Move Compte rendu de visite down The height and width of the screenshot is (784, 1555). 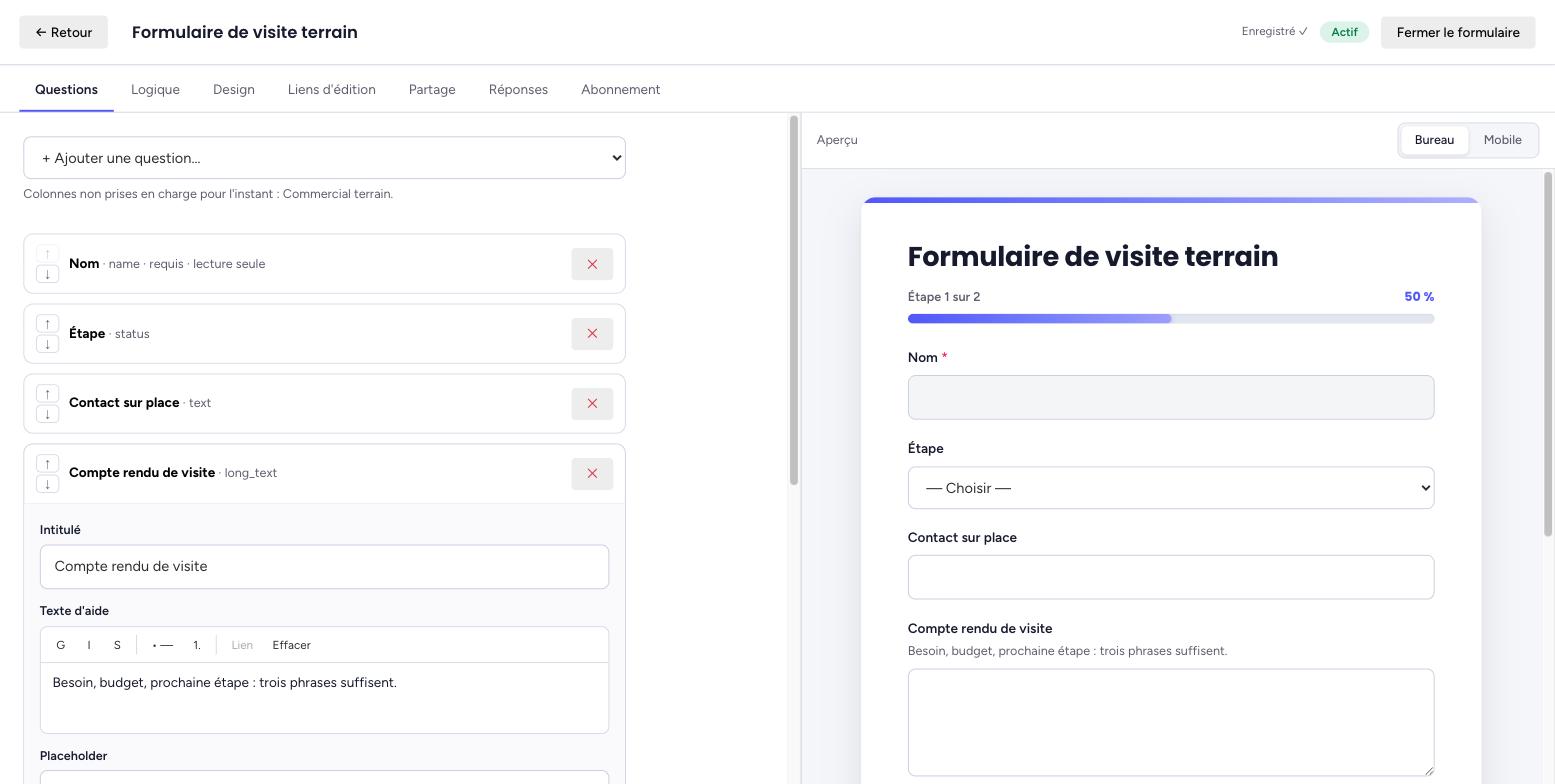pyautogui.click(x=47, y=484)
